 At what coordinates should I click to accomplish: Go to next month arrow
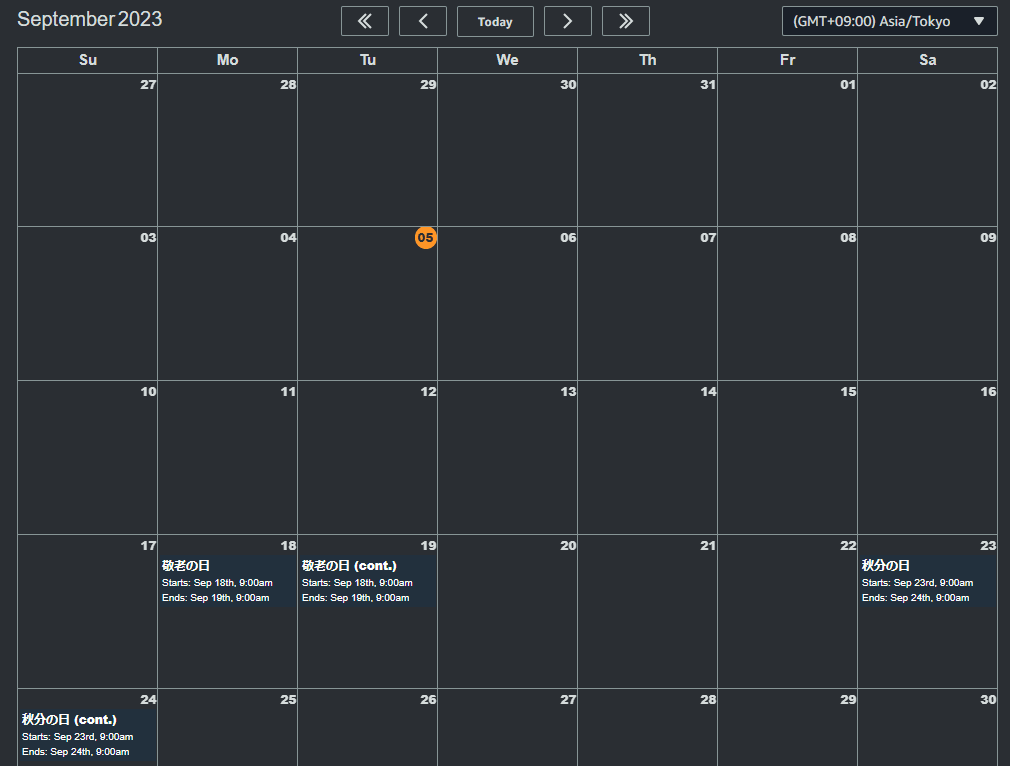[x=567, y=21]
